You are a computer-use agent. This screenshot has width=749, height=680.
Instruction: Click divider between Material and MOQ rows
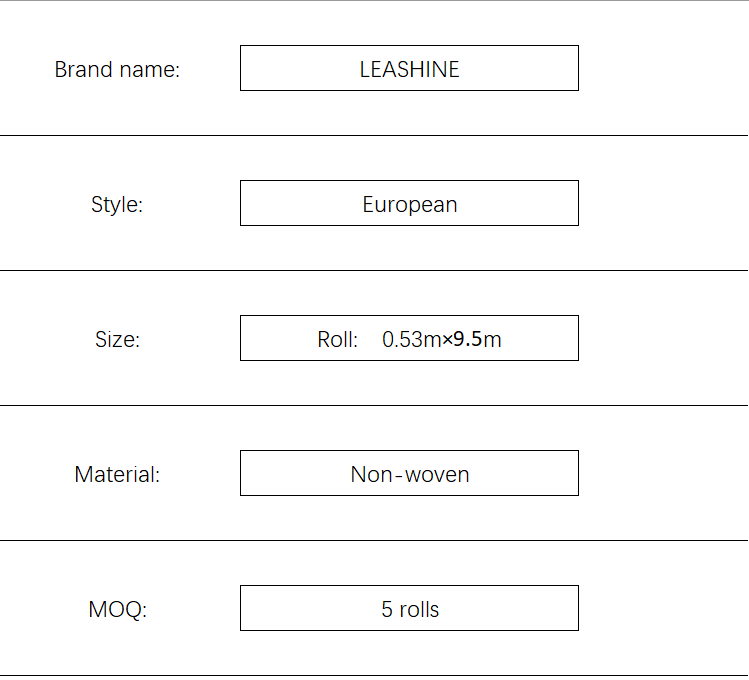374,541
